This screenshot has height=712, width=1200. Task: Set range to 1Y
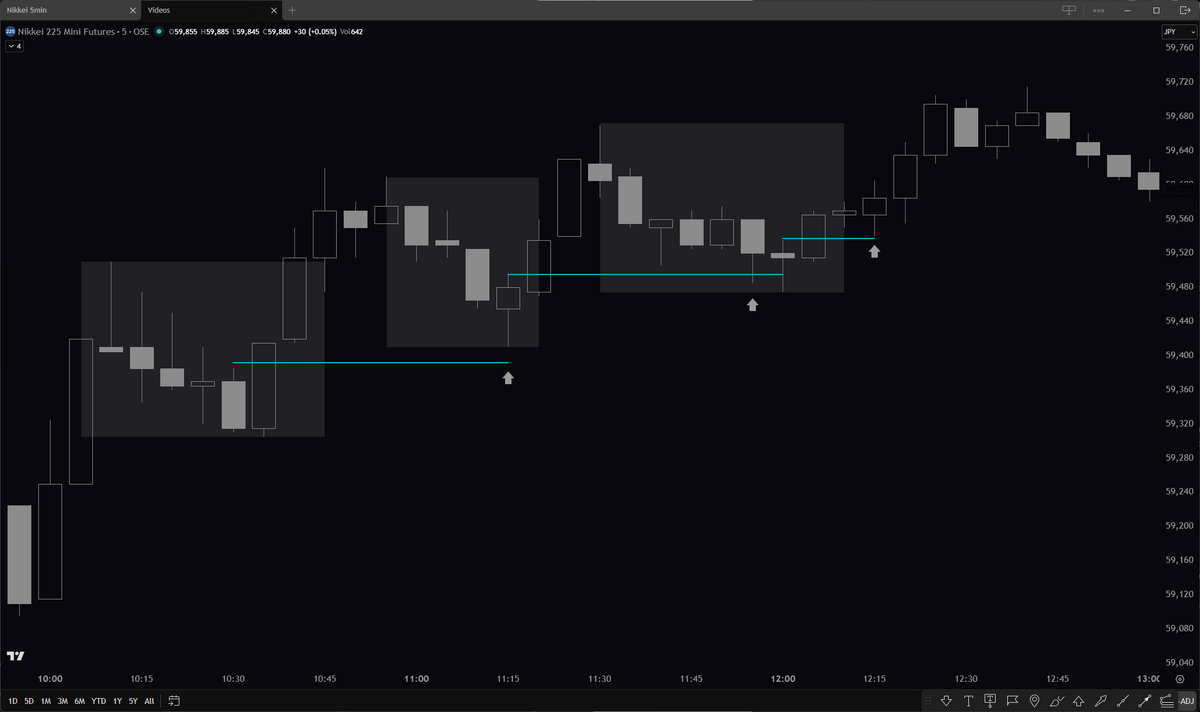[117, 701]
